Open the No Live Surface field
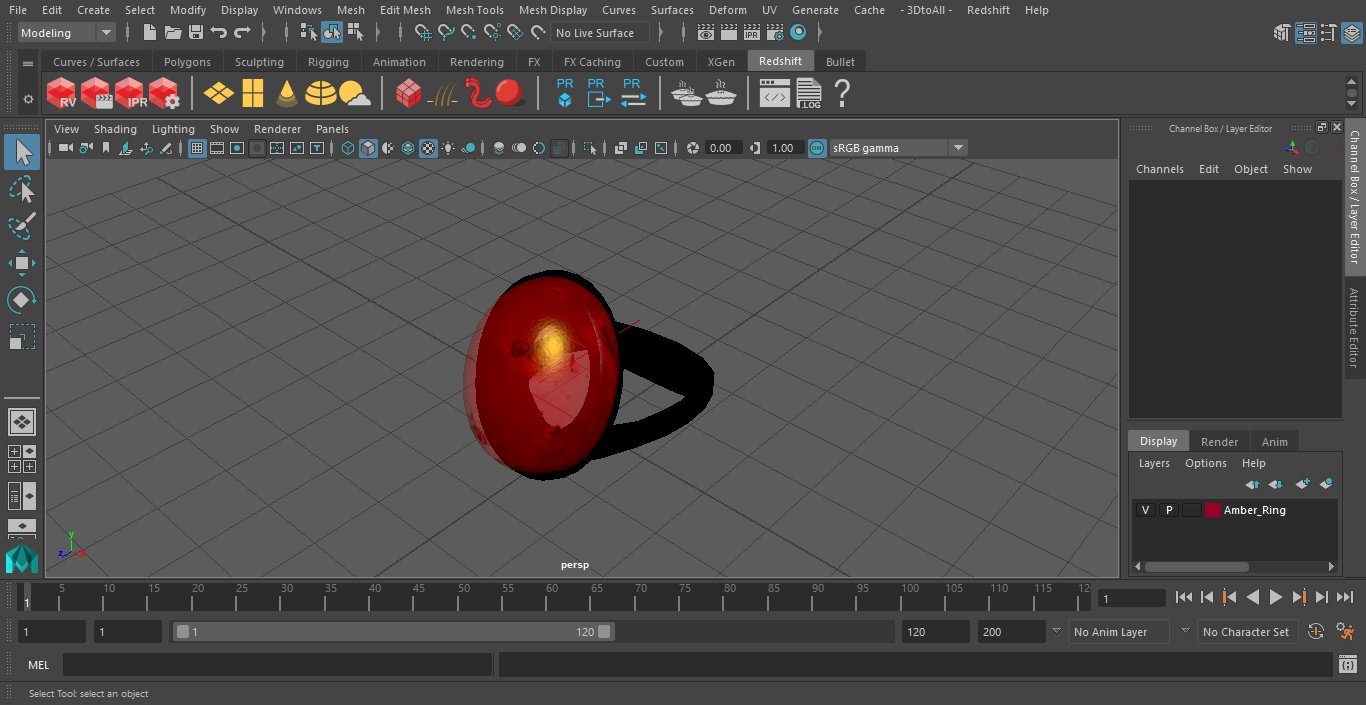The image size is (1366, 705). pos(600,33)
